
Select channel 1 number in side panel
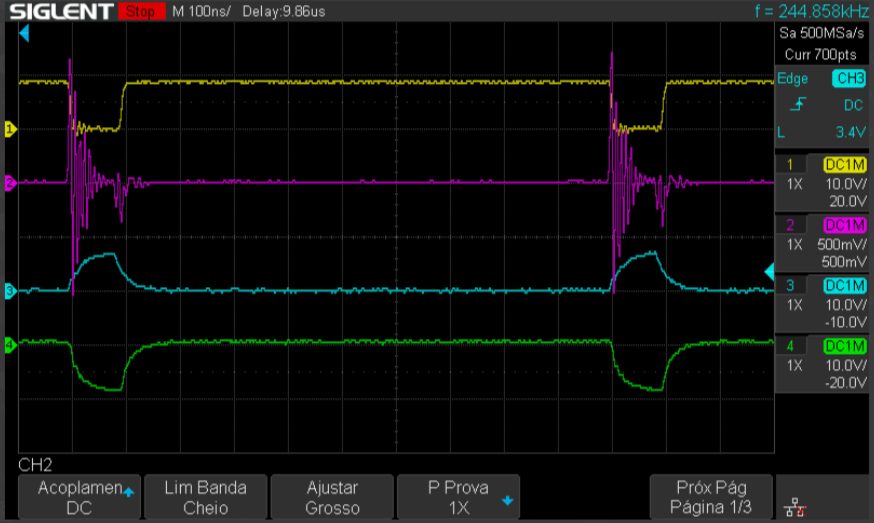pyautogui.click(x=790, y=165)
